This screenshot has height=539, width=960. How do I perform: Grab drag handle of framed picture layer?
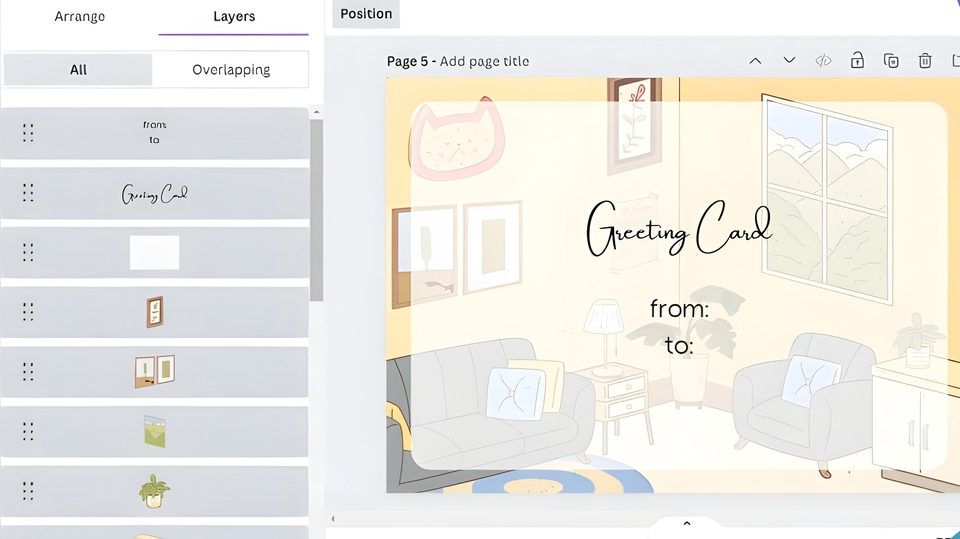(28, 312)
